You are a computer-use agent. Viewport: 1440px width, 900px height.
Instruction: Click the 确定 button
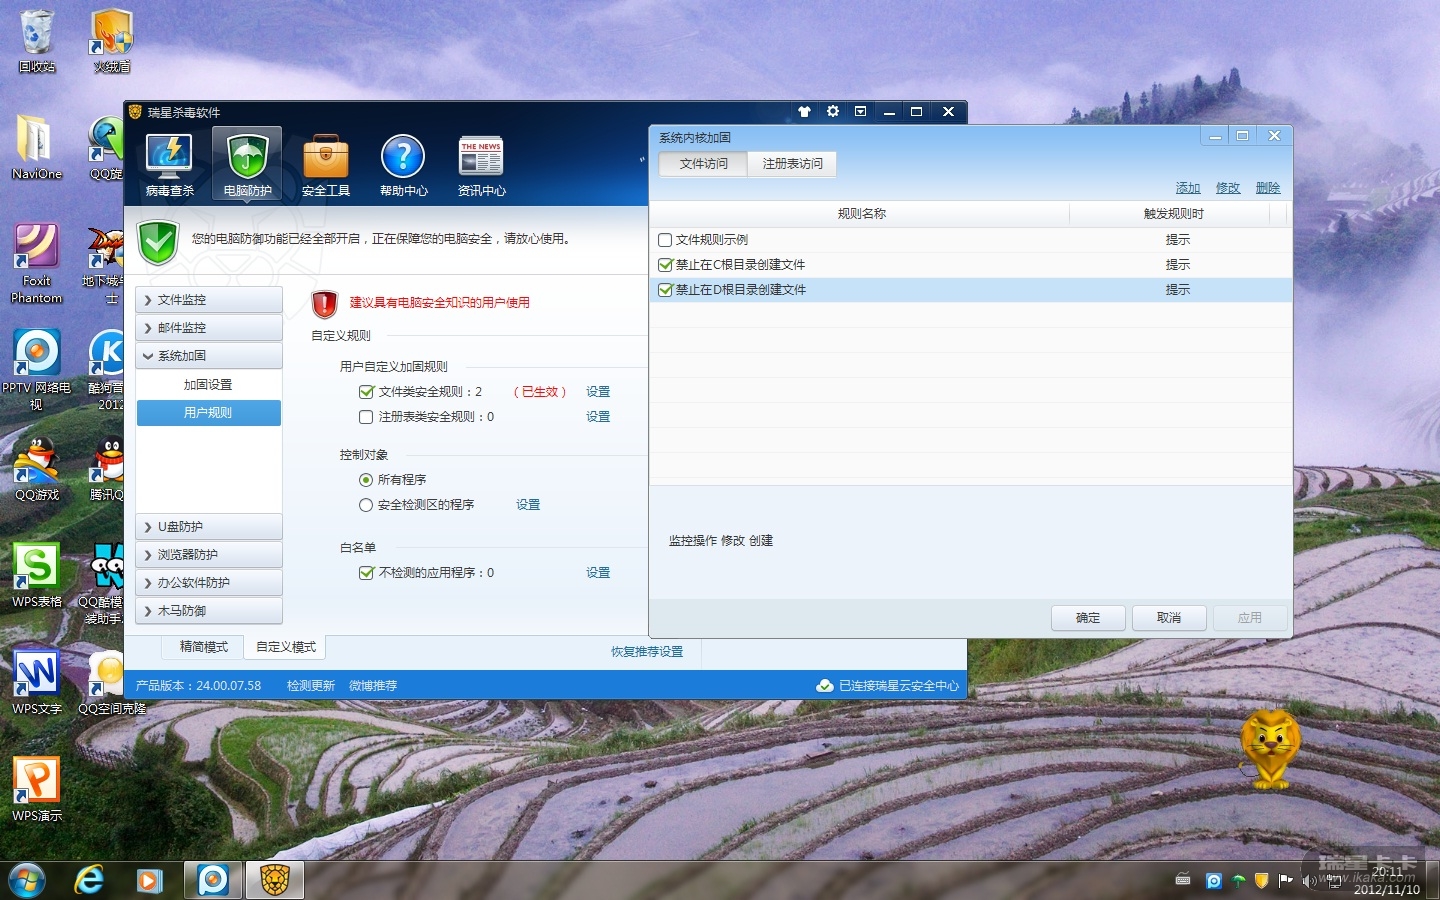[x=1088, y=618]
